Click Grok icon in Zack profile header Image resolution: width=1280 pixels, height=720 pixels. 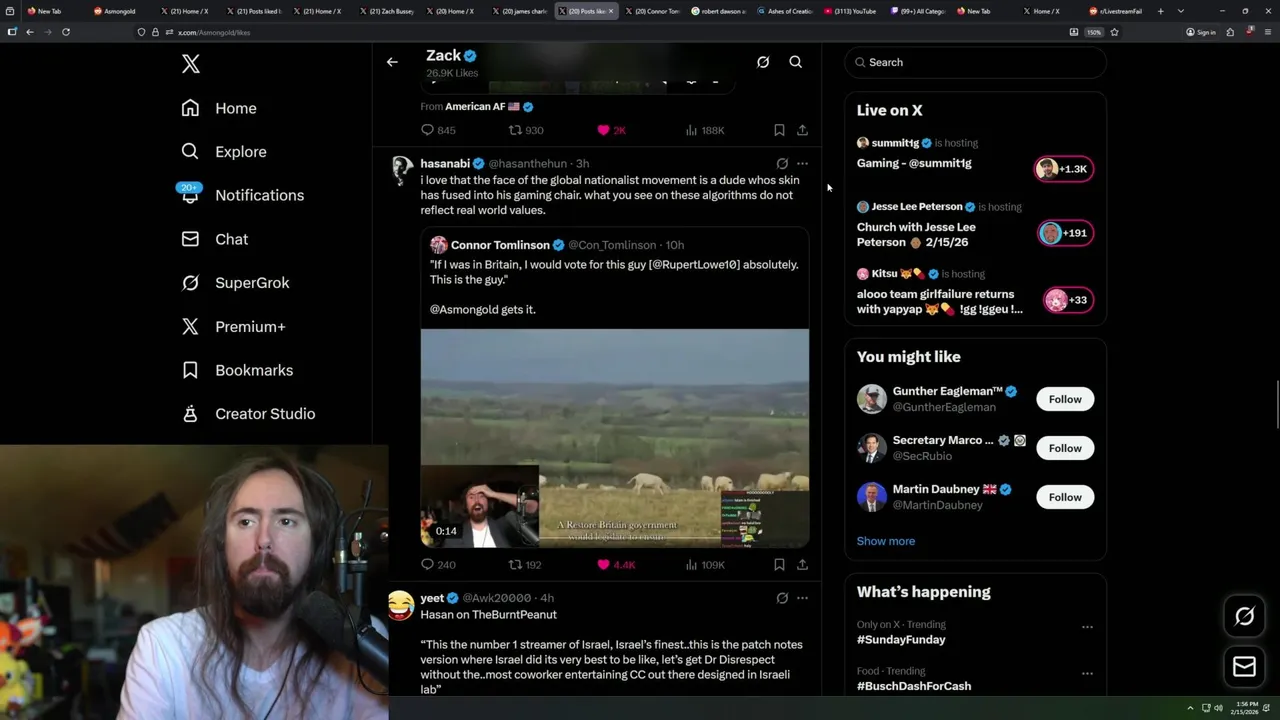coord(763,62)
